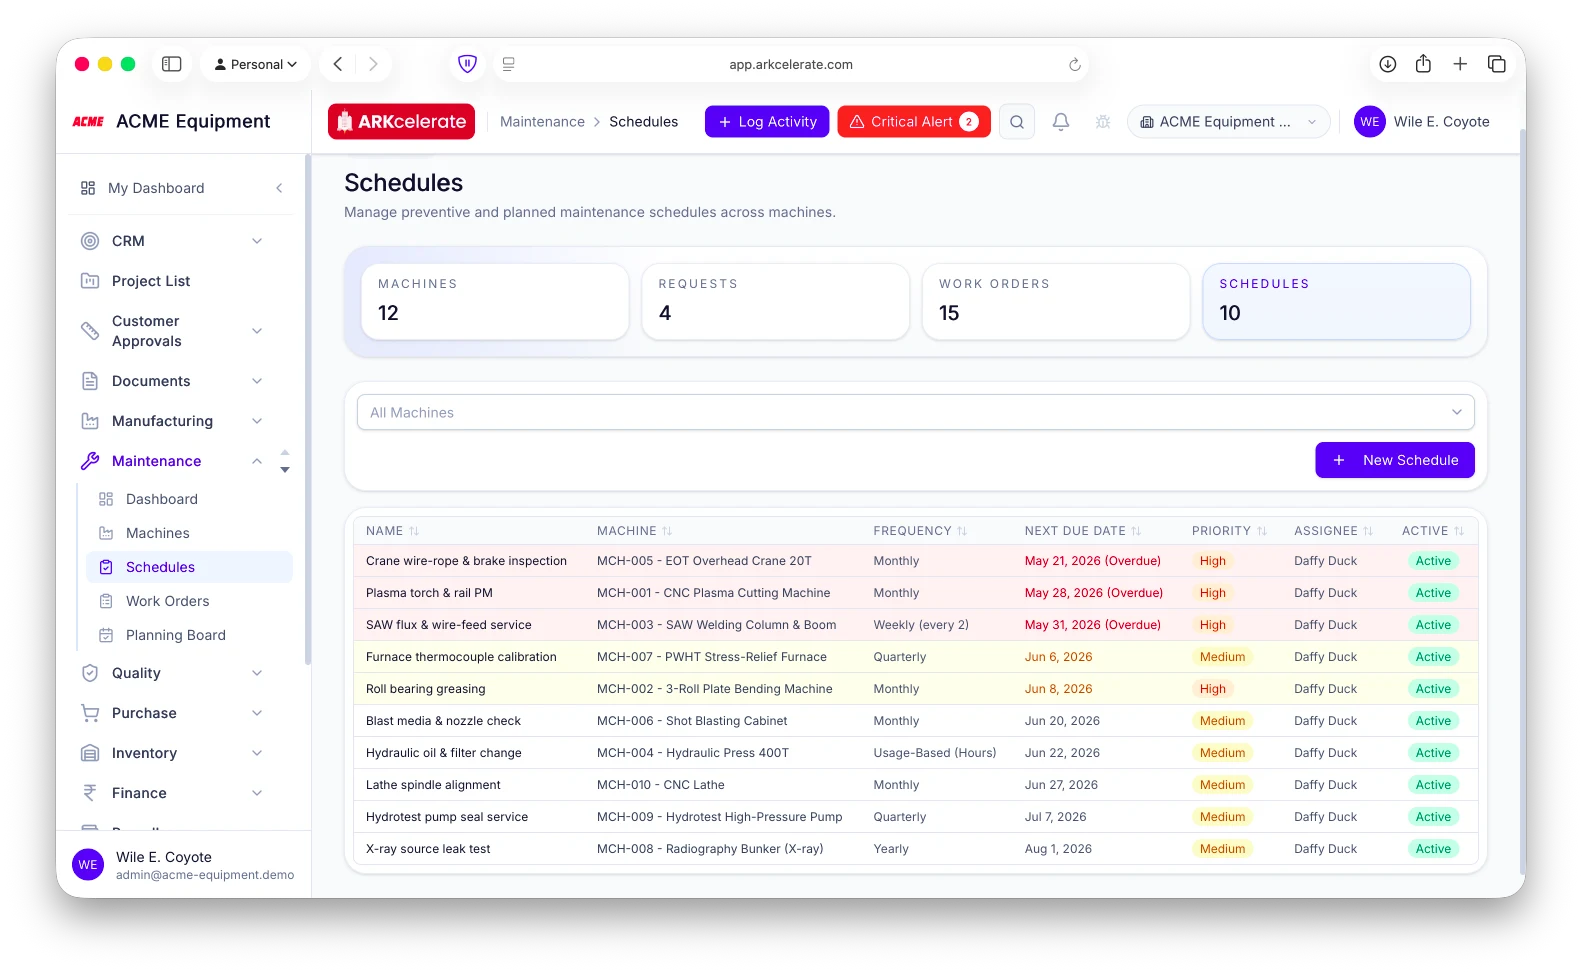
Task: Click the Log Activity button
Action: coord(767,122)
